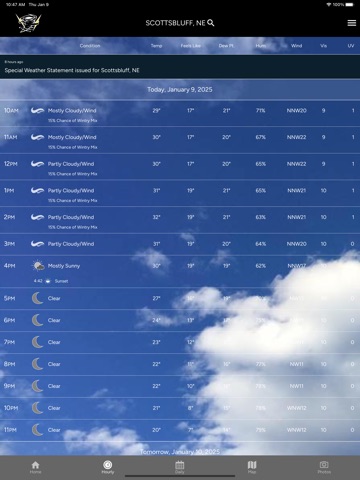The height and width of the screenshot is (480, 360).
Task: Tap the sunset icon beside 4:42
Action: 48,281
